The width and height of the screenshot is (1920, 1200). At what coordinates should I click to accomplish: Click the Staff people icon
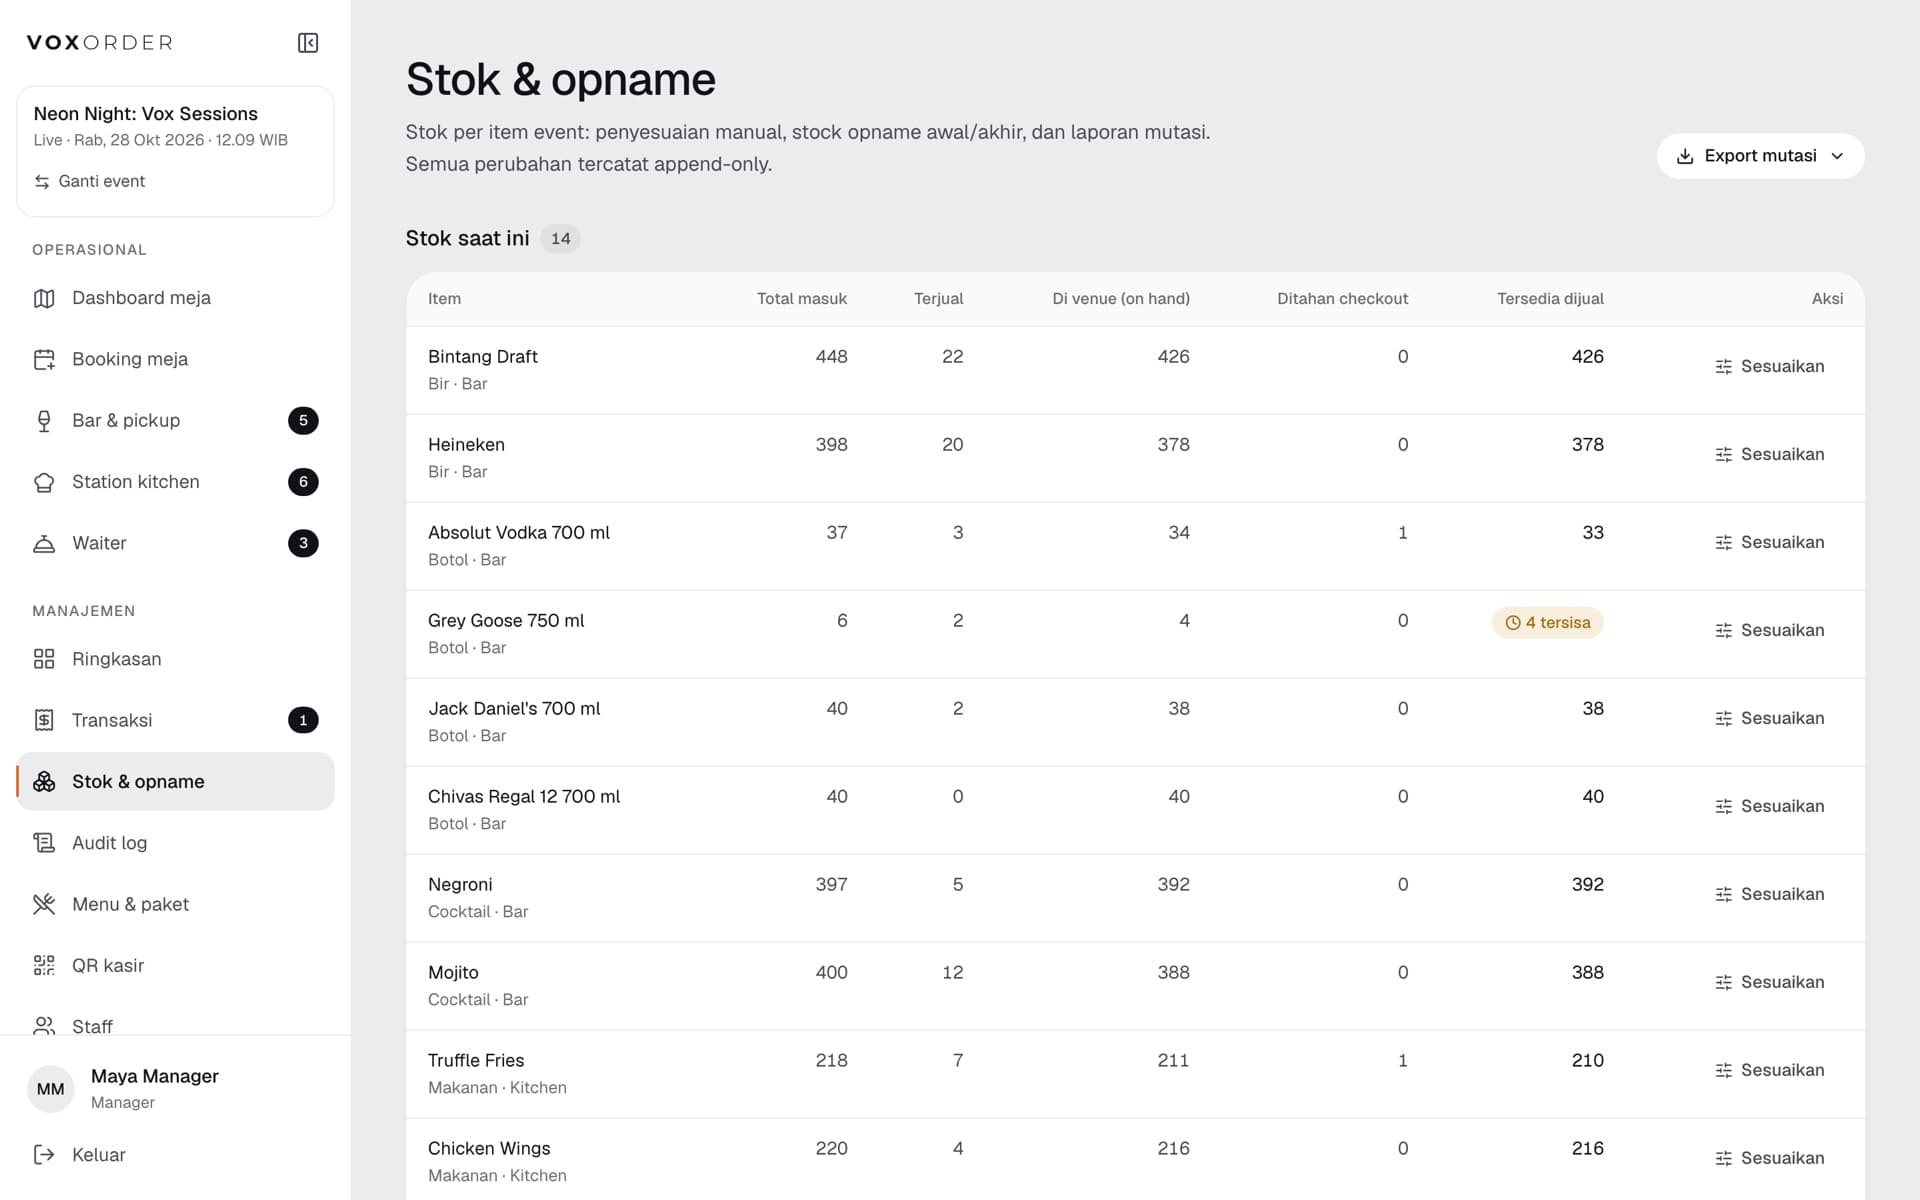click(44, 1026)
